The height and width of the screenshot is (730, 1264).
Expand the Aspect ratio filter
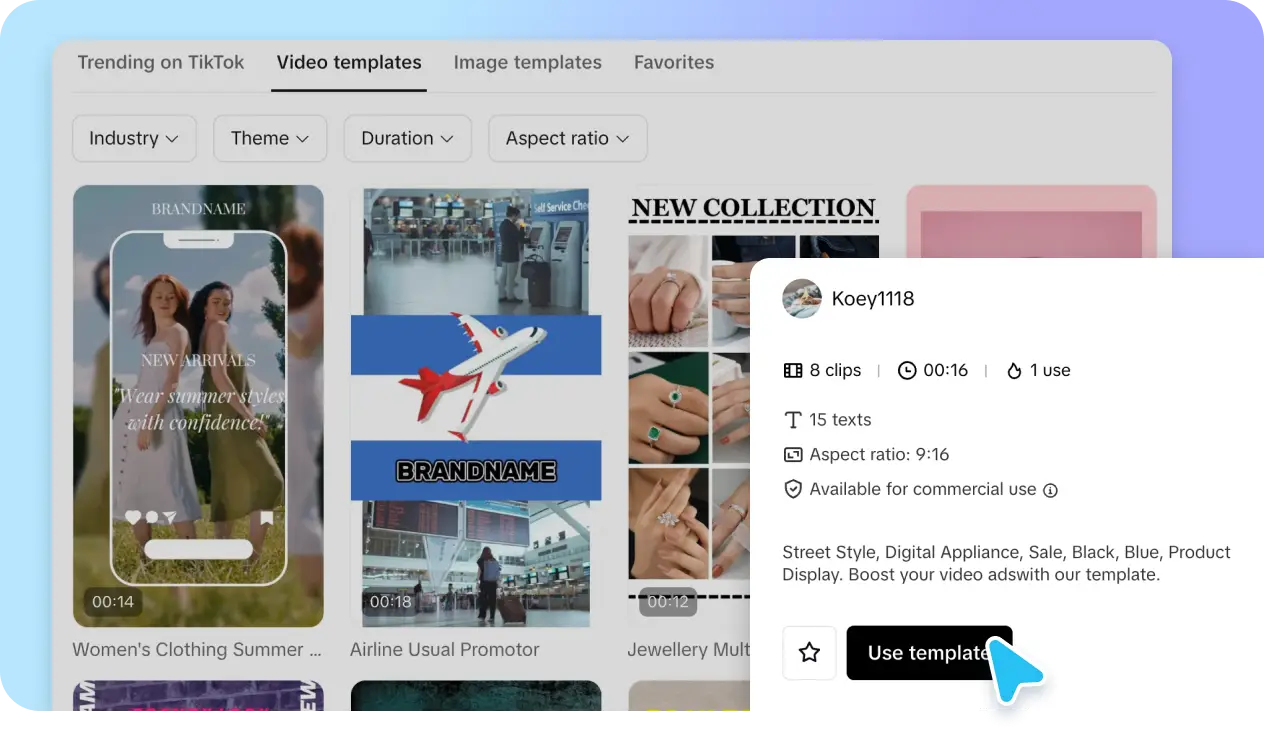567,138
